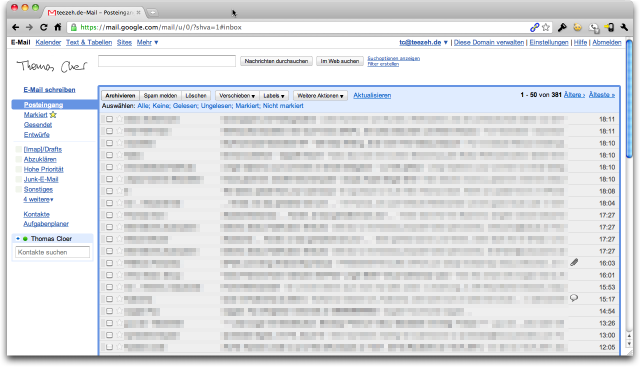Click the extension icon left of the wrench

point(609,27)
